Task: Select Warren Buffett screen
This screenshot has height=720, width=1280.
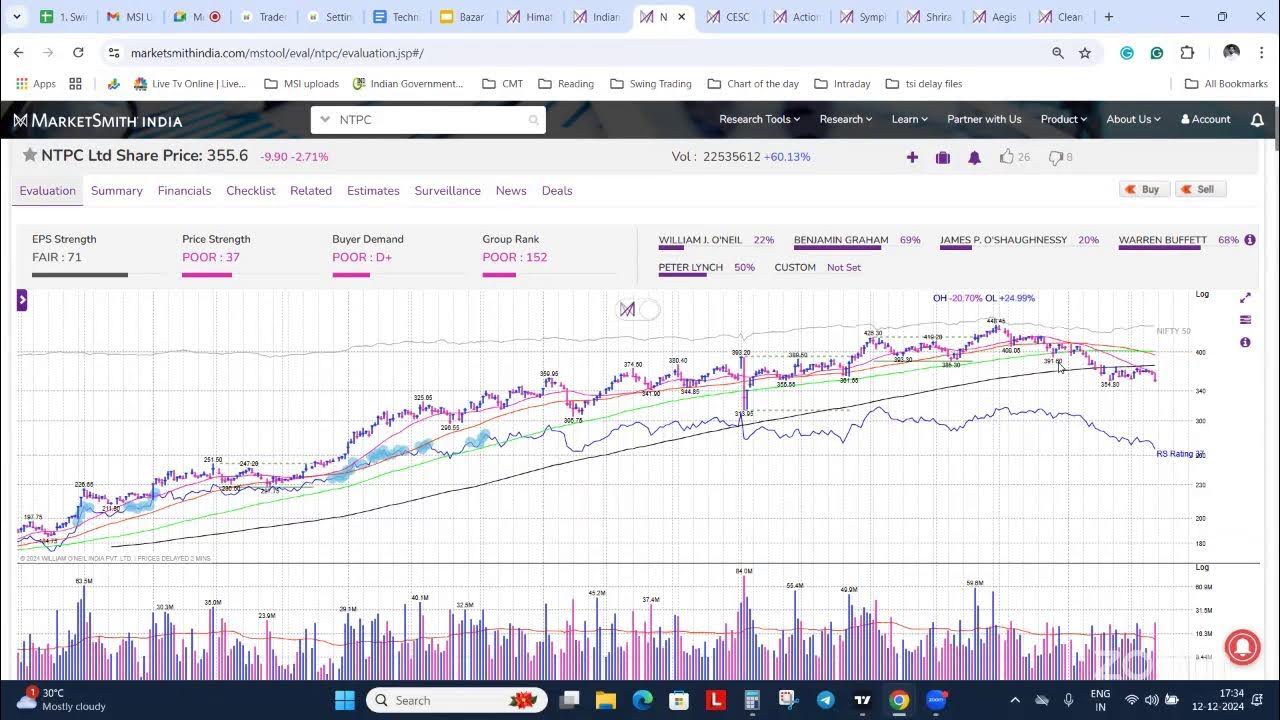Action: 1162,240
